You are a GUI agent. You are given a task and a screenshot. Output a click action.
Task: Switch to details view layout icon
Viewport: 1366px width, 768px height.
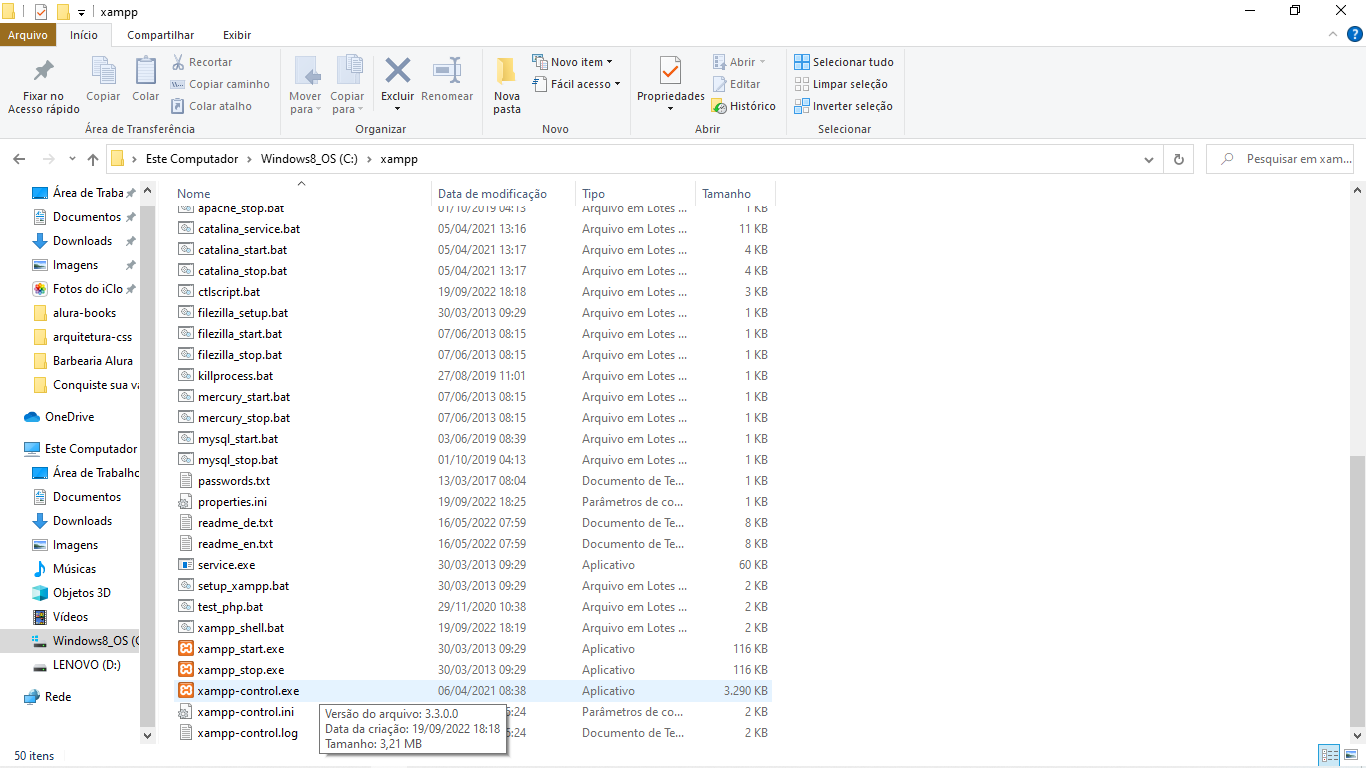[1329, 756]
